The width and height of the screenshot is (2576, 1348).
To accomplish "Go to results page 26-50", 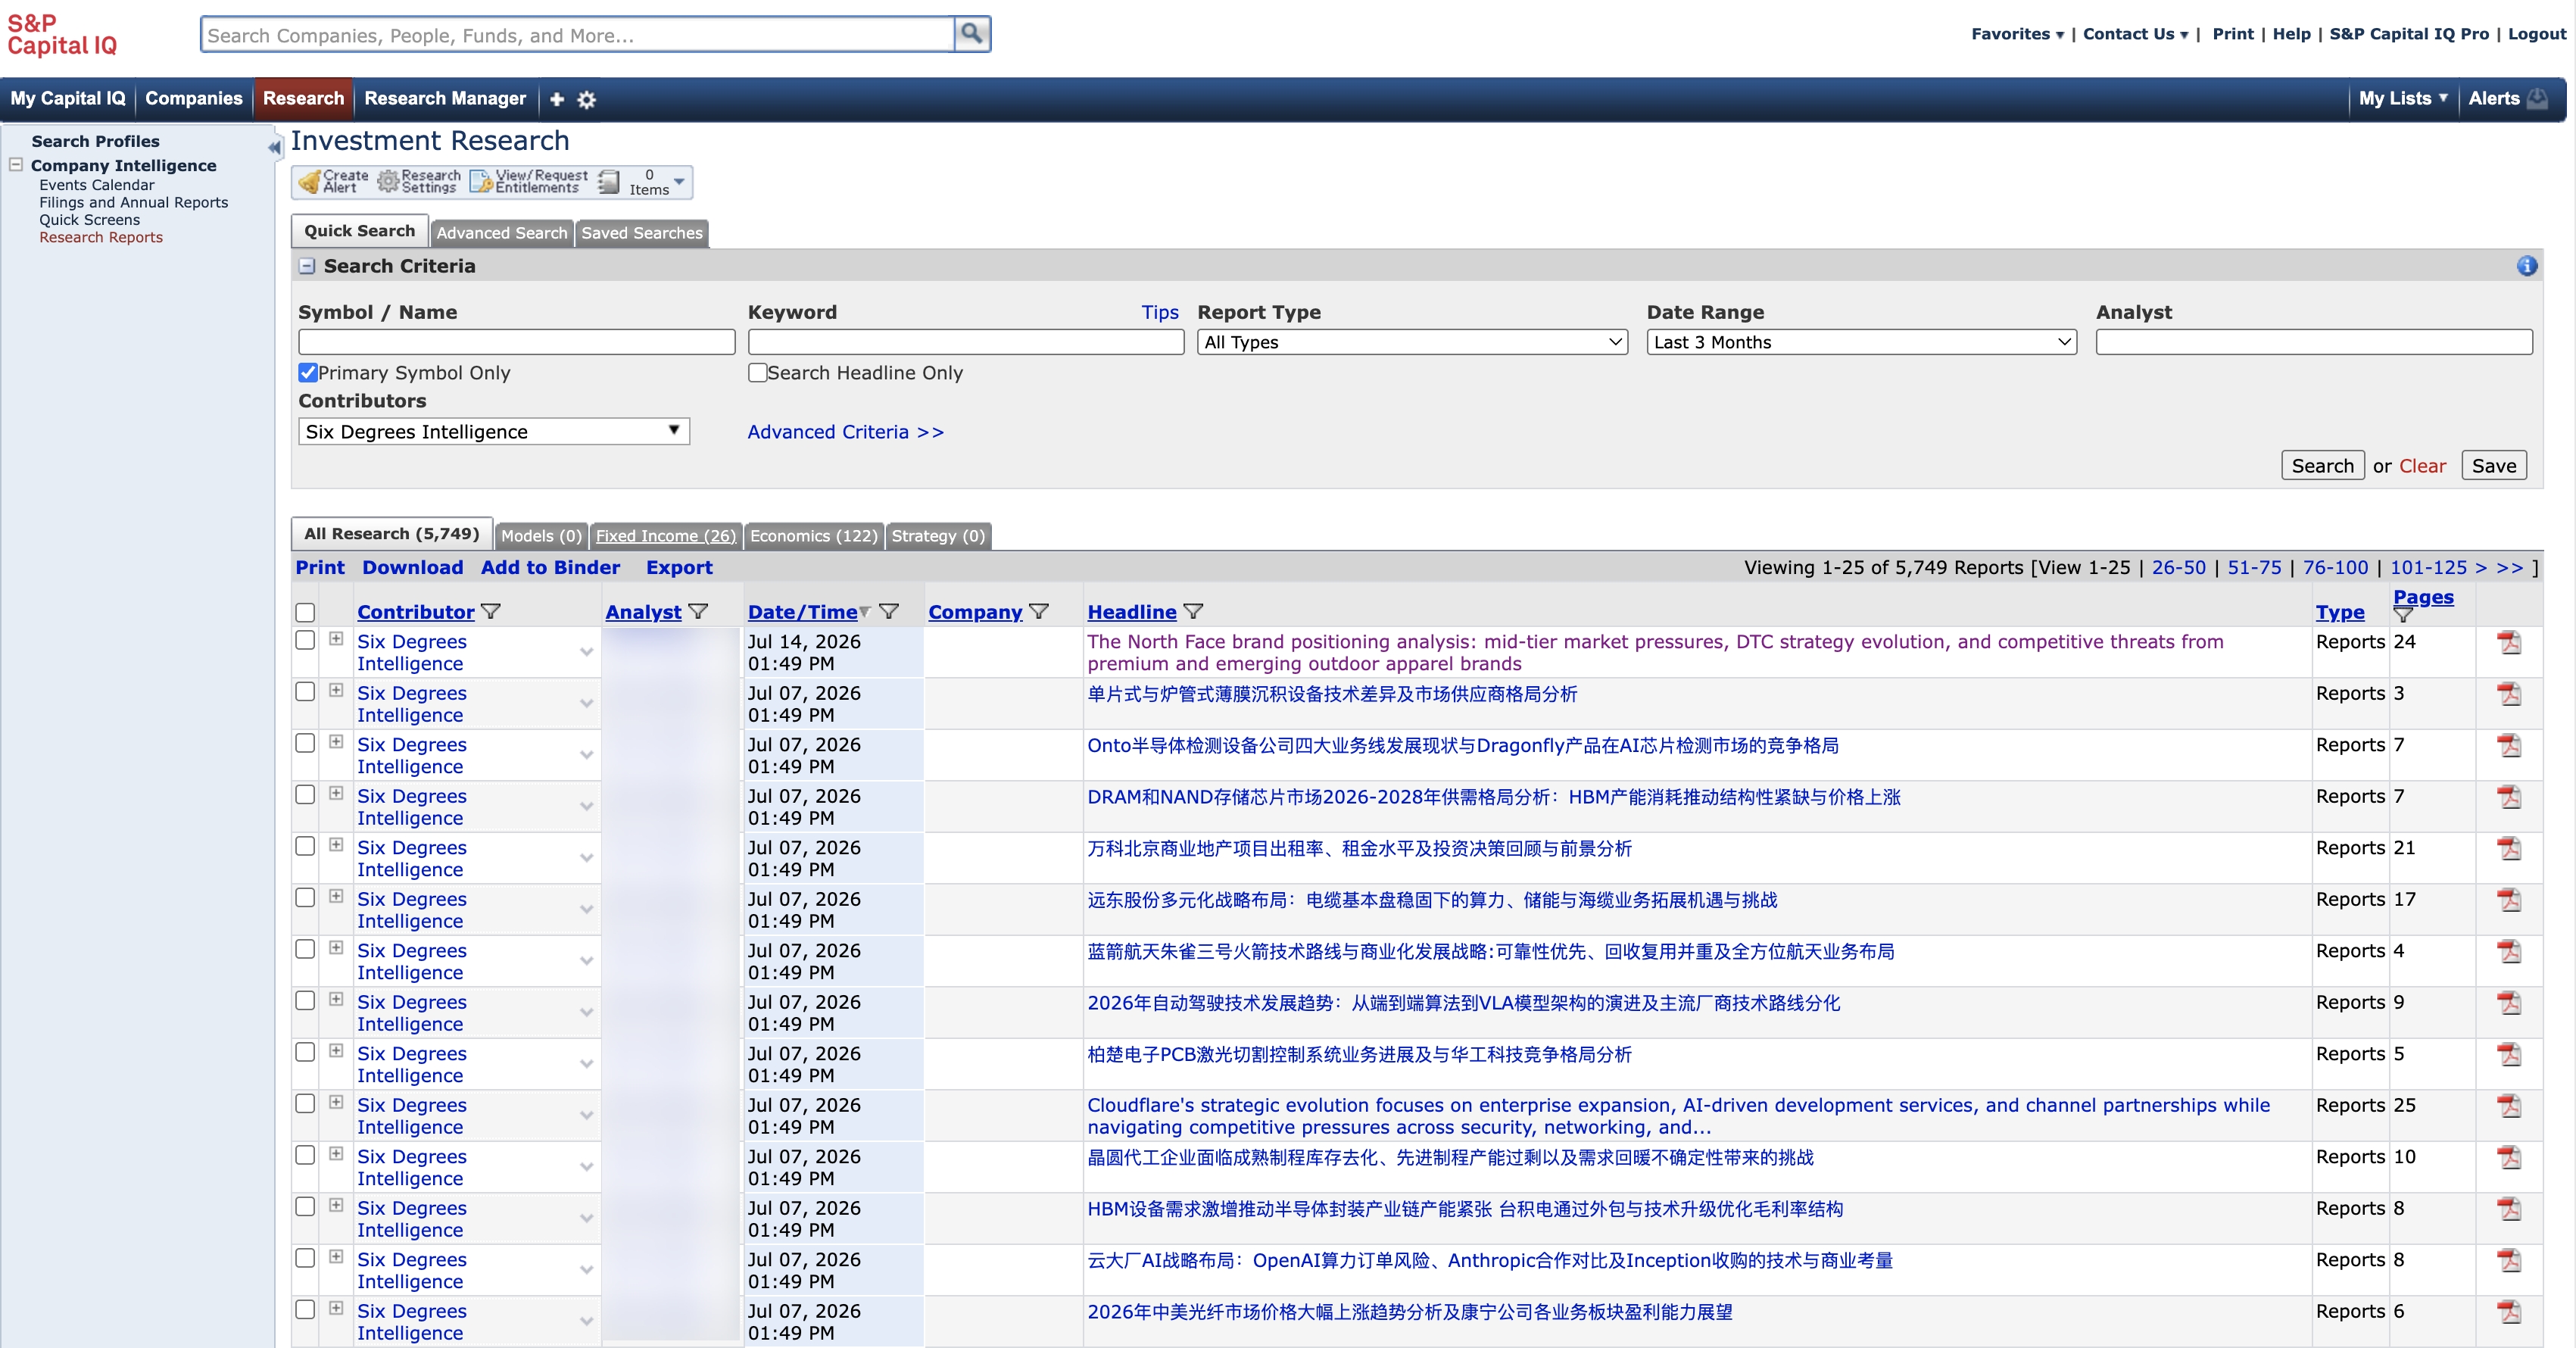I will (x=2178, y=567).
